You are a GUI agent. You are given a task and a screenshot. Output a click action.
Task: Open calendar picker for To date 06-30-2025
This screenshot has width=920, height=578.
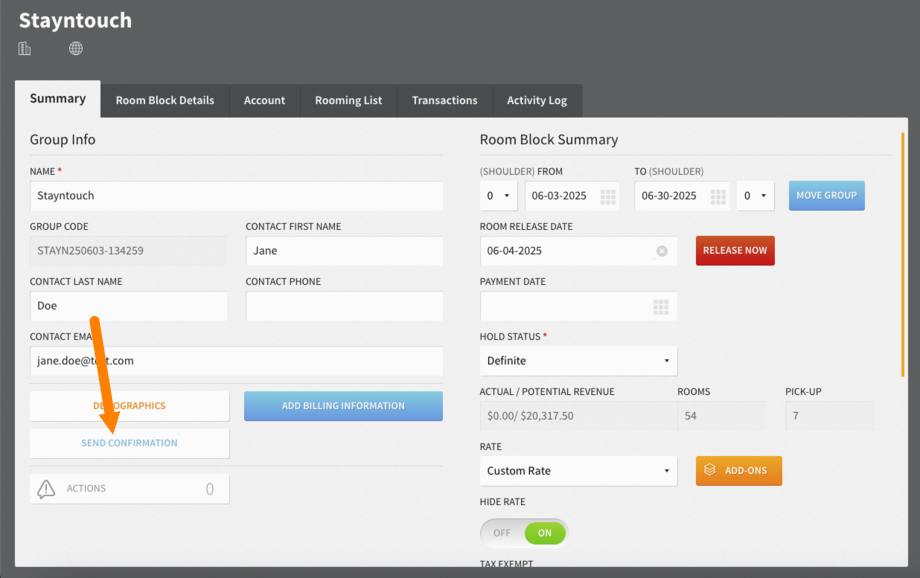718,197
